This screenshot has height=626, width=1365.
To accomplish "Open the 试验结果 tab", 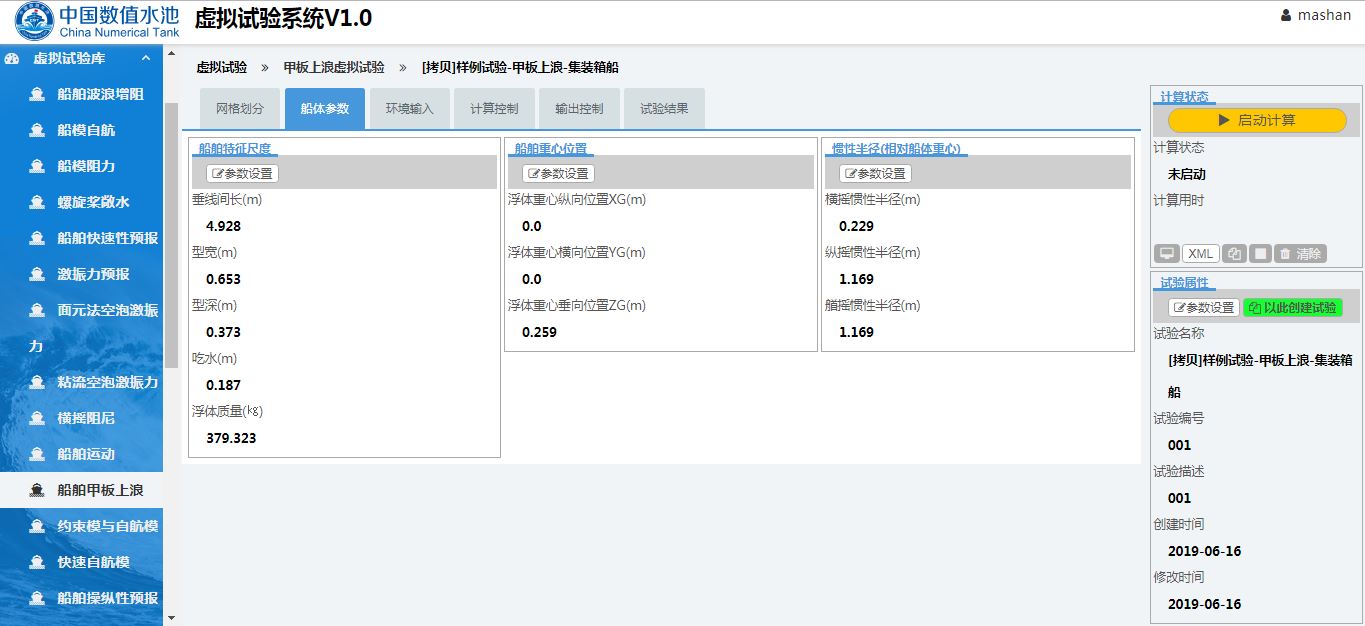I will [x=664, y=108].
